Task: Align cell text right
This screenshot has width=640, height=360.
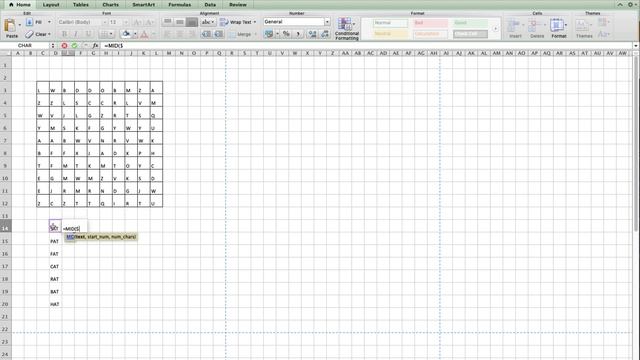Action: pyautogui.click(x=191, y=34)
